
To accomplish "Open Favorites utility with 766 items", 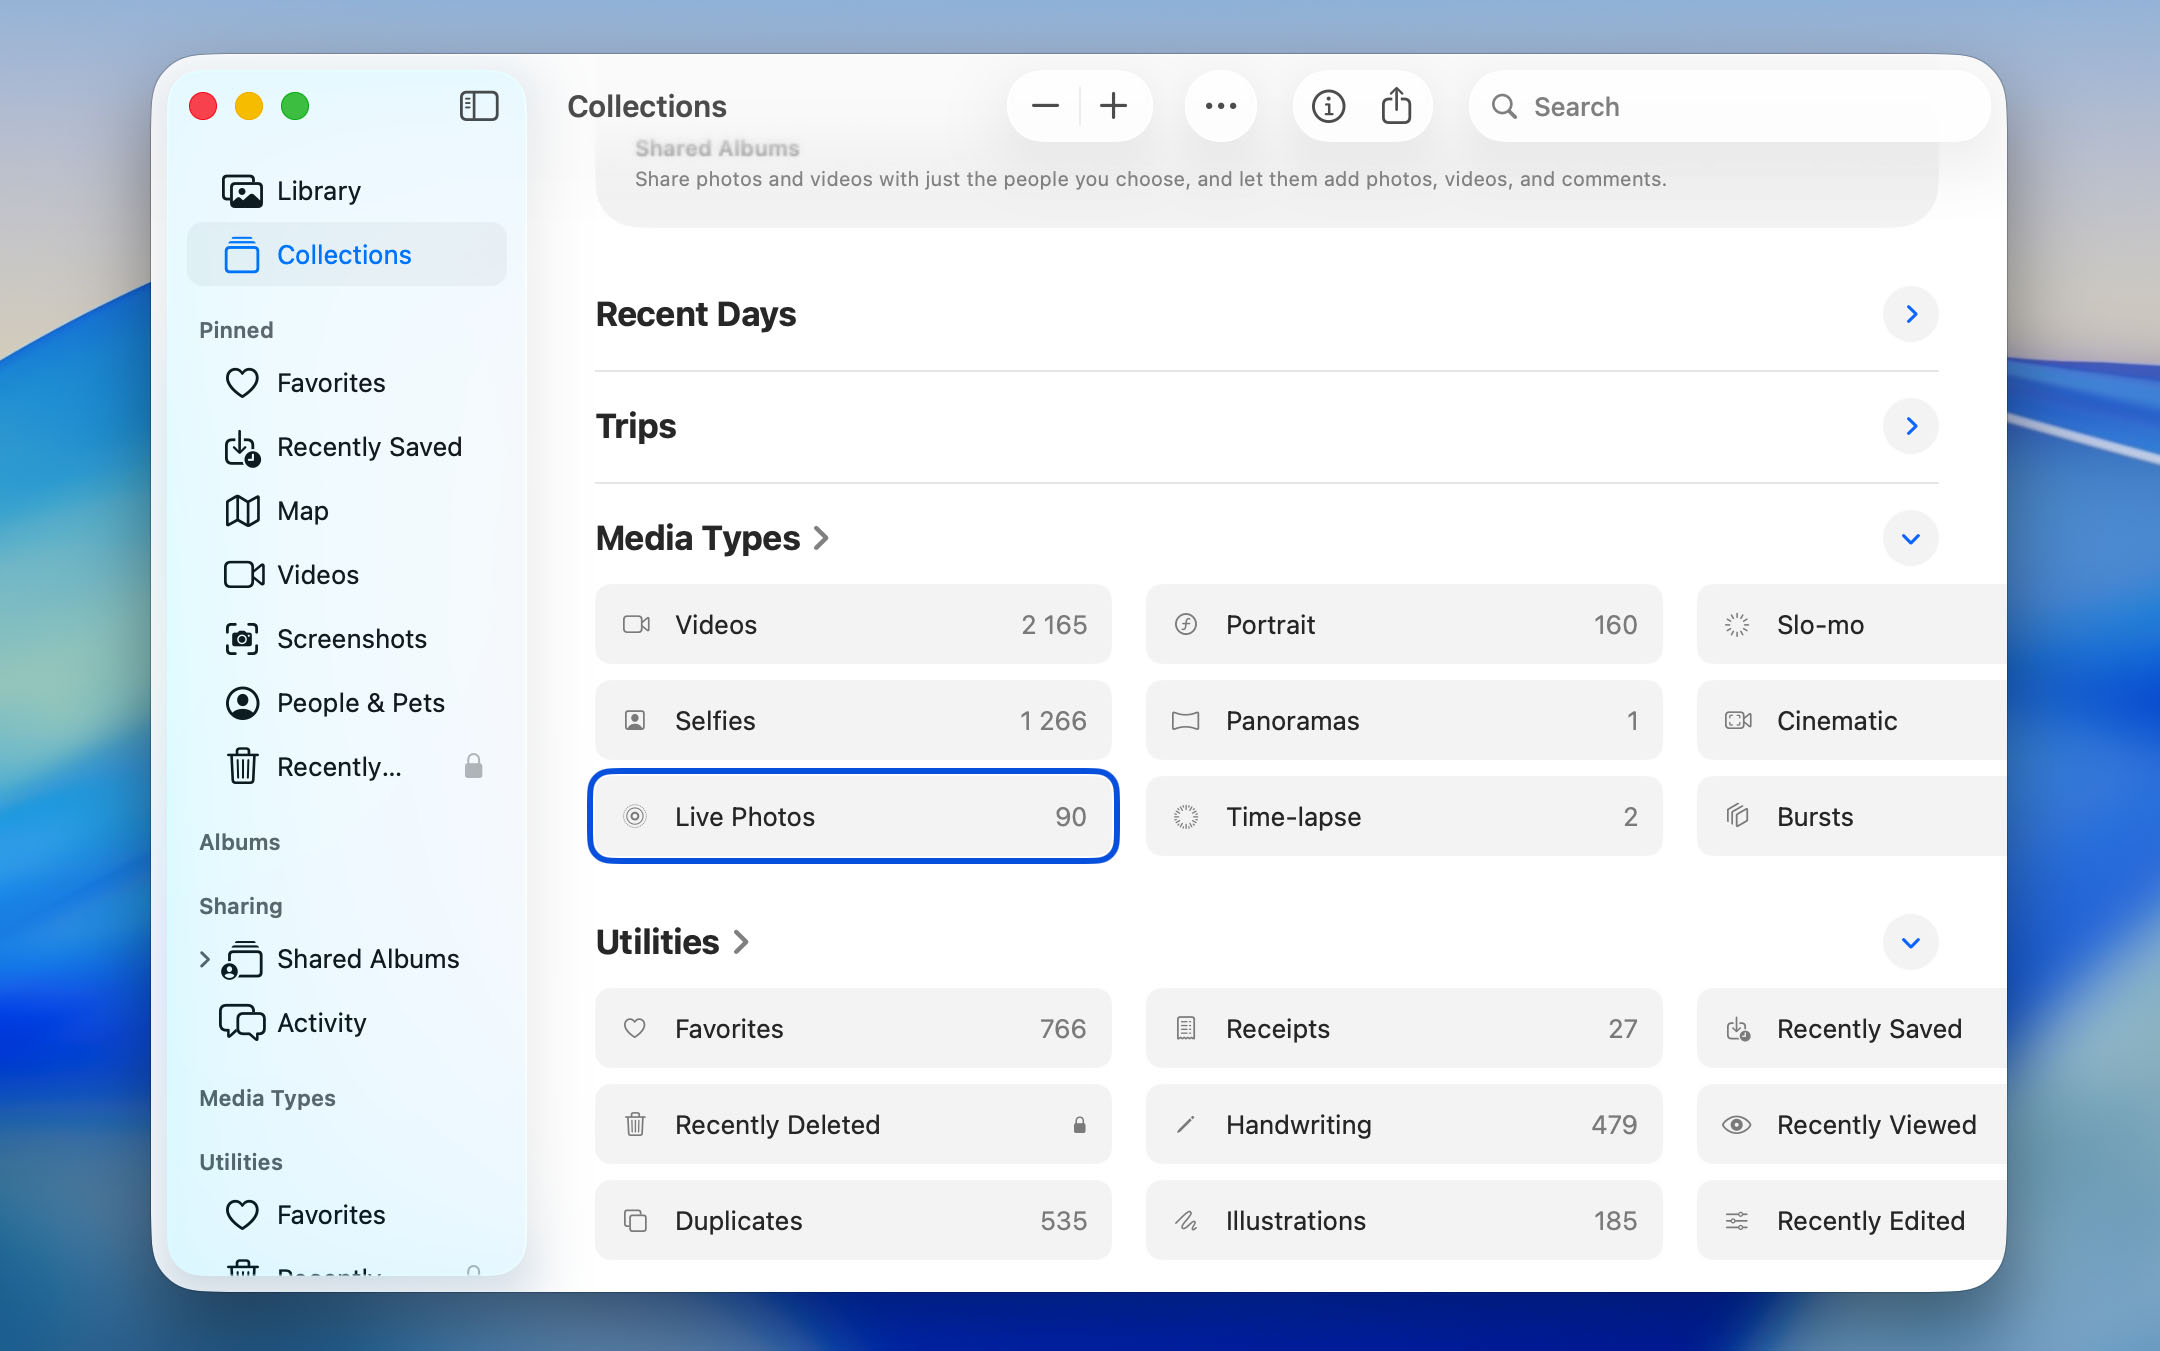I will (853, 1028).
